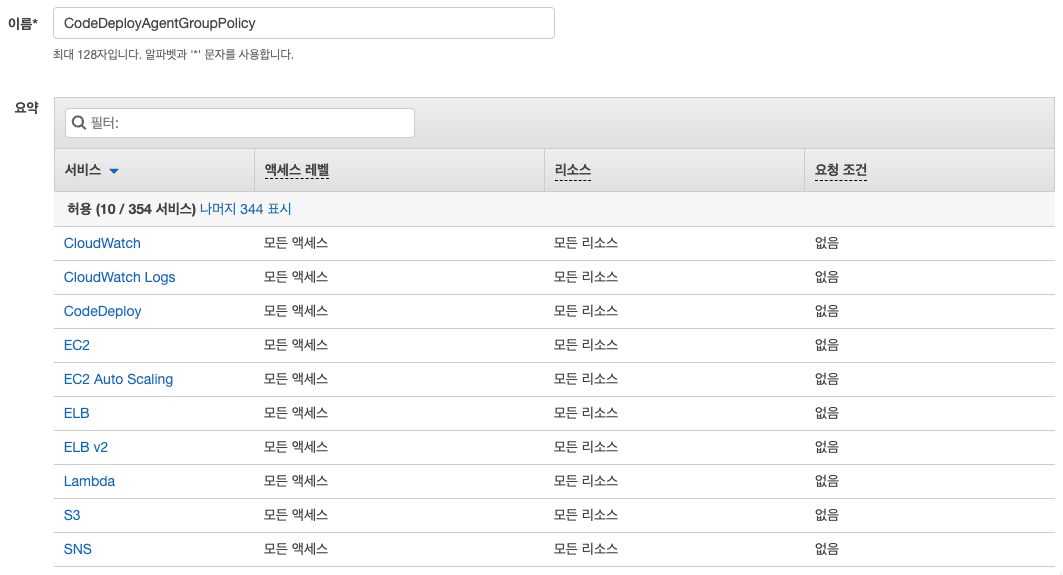Screen dimensions: 1063x575
Task: Open the EC2 Auto Scaling link
Action: coord(119,379)
